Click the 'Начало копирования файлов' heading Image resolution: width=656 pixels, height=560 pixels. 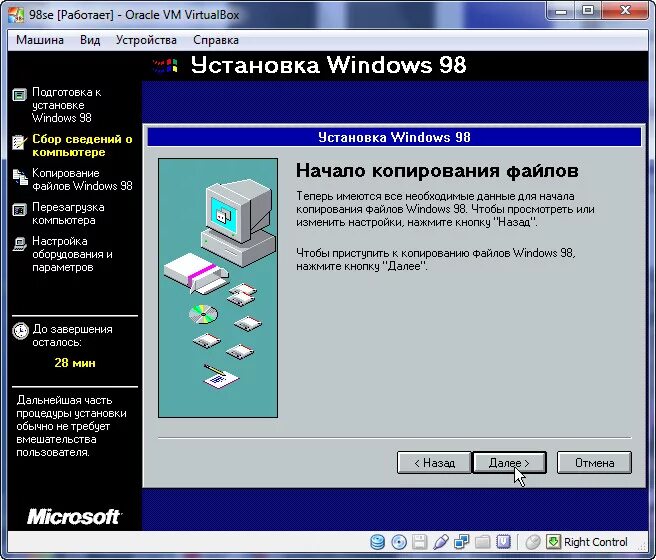437,170
